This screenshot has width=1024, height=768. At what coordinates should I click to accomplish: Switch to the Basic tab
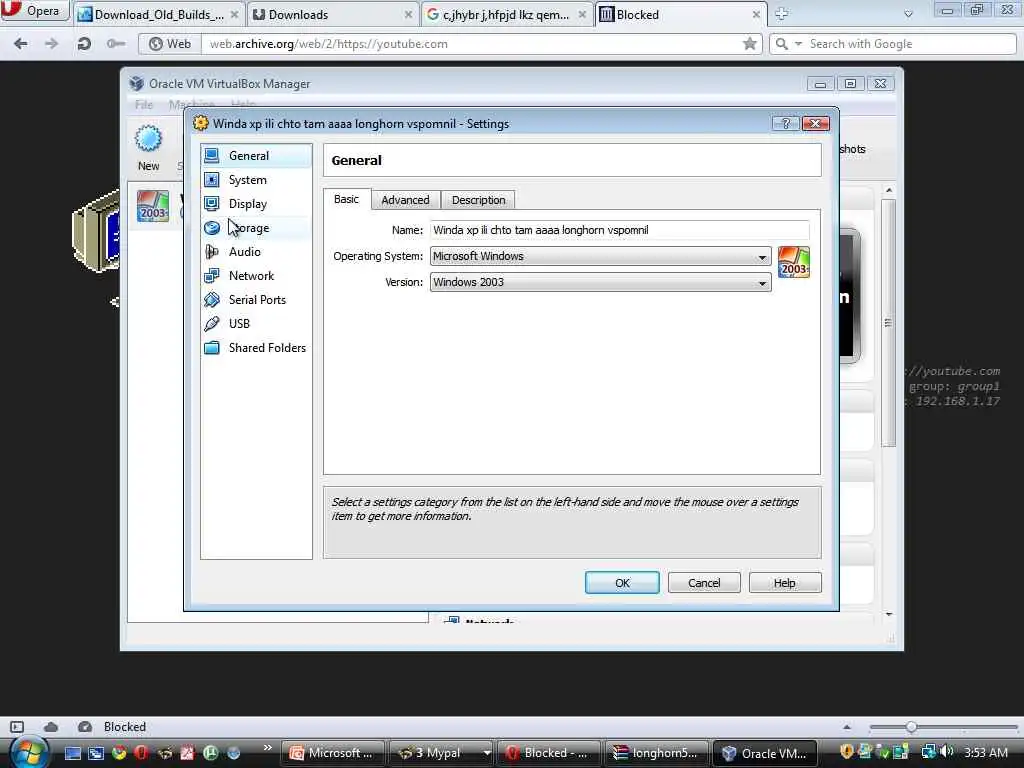tap(346, 199)
